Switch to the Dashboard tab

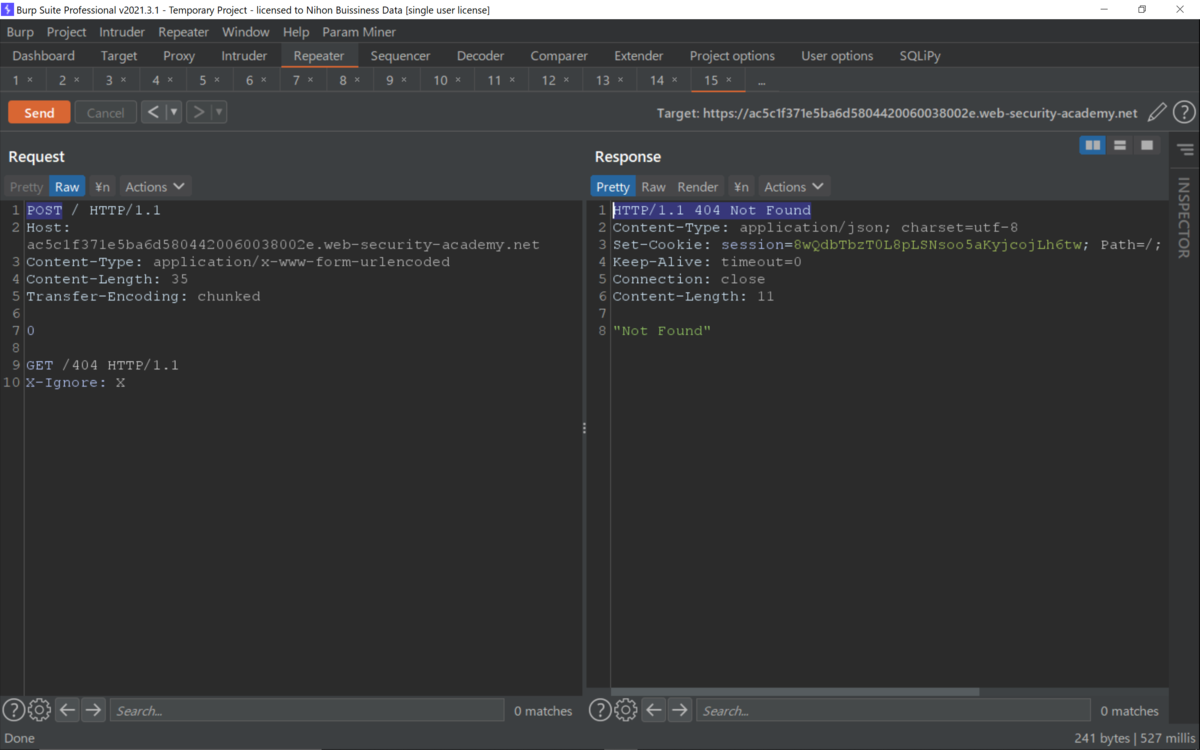click(x=44, y=56)
